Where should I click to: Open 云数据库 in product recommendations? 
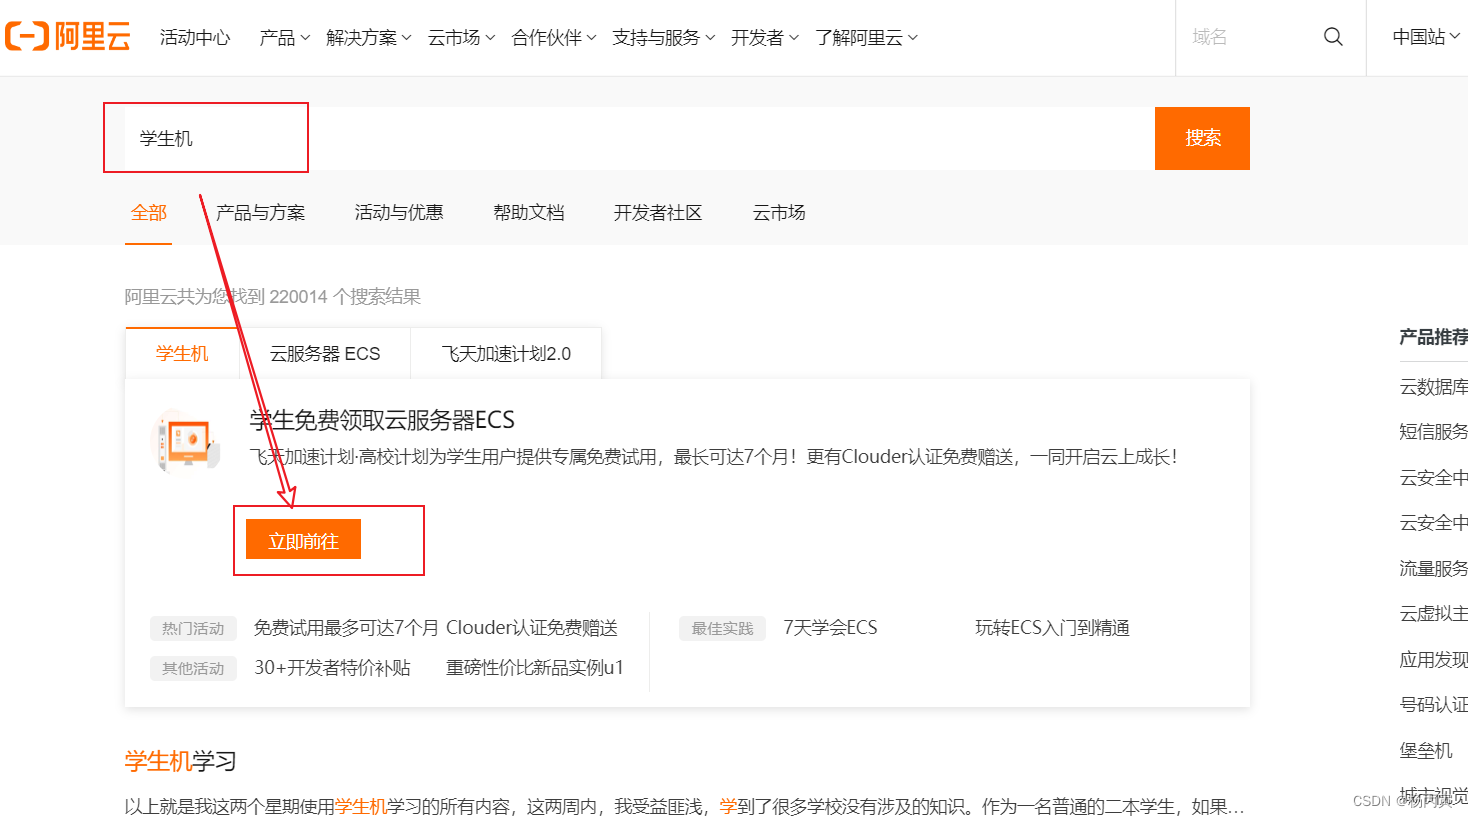click(1433, 387)
